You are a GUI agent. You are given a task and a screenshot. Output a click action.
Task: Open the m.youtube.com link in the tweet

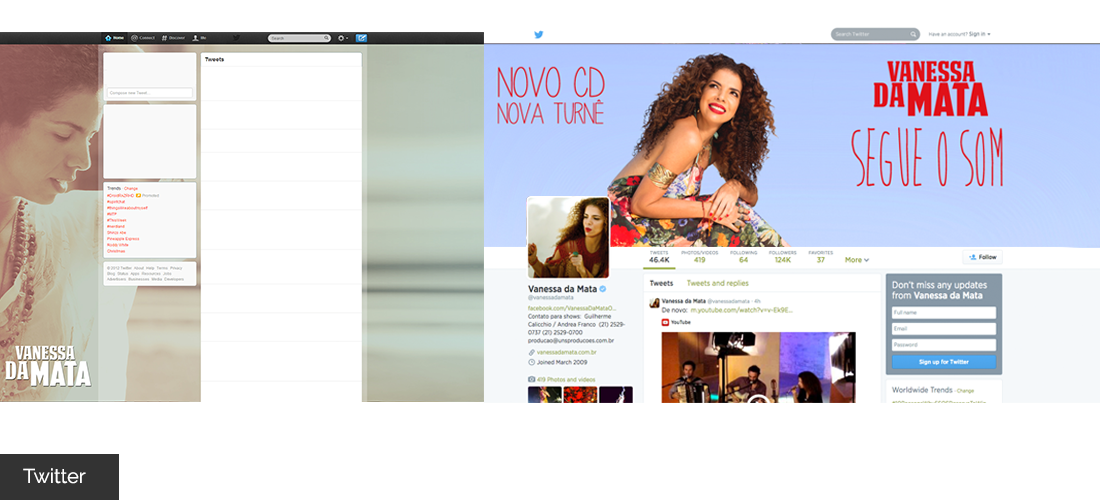[x=742, y=309]
